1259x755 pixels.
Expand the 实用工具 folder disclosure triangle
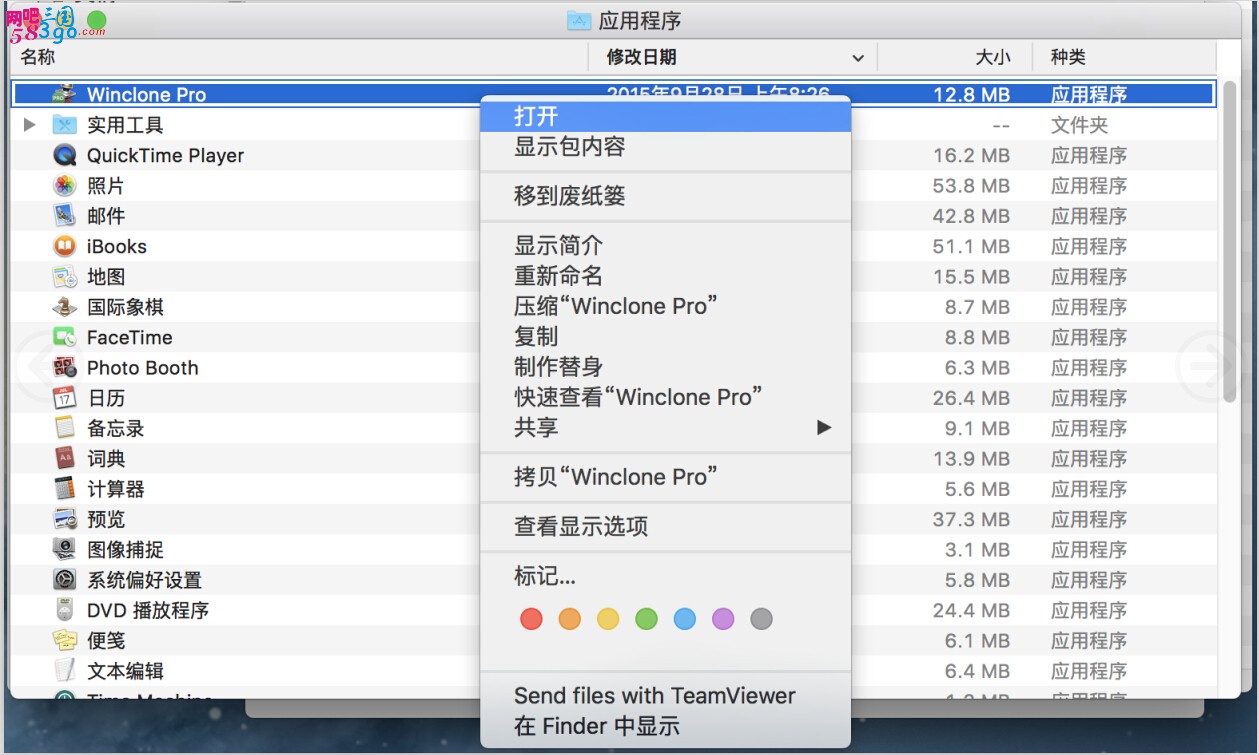(30, 125)
